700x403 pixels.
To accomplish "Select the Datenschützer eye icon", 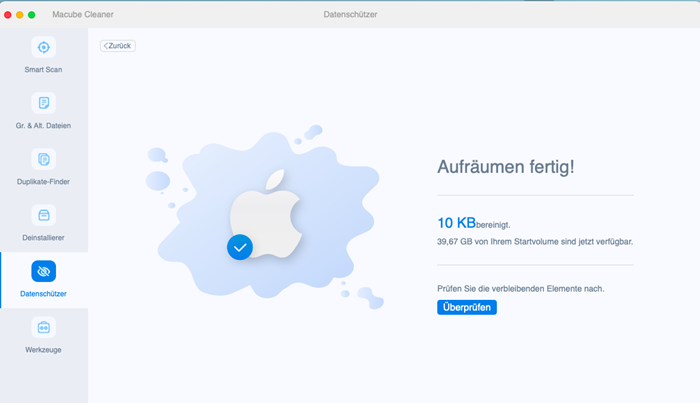I will point(44,271).
